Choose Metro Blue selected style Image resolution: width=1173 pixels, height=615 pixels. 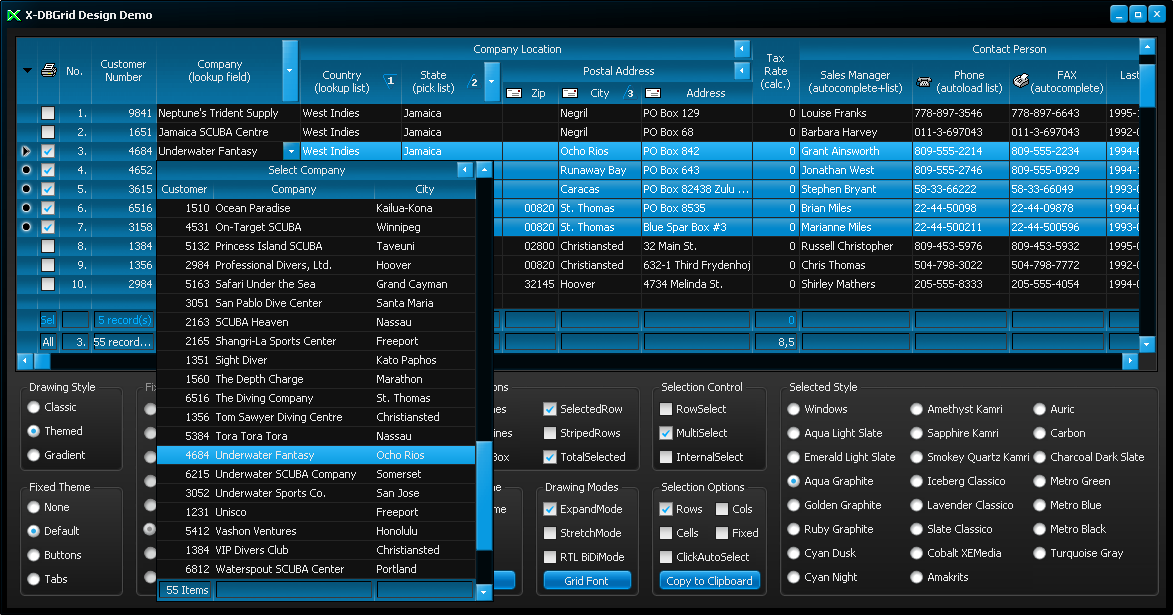(x=1040, y=505)
